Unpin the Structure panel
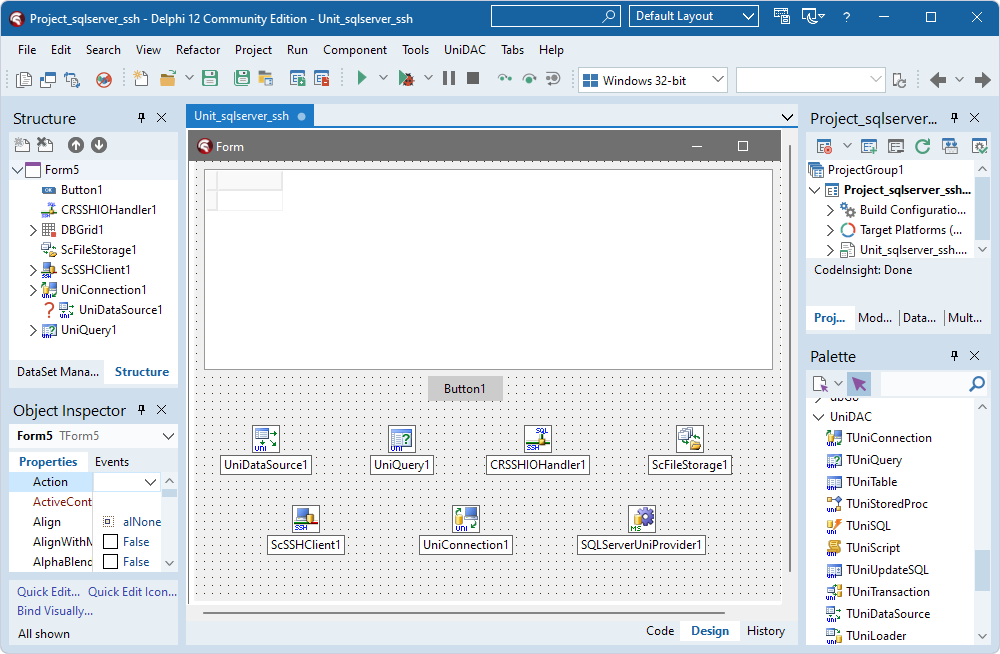 pyautogui.click(x=141, y=118)
